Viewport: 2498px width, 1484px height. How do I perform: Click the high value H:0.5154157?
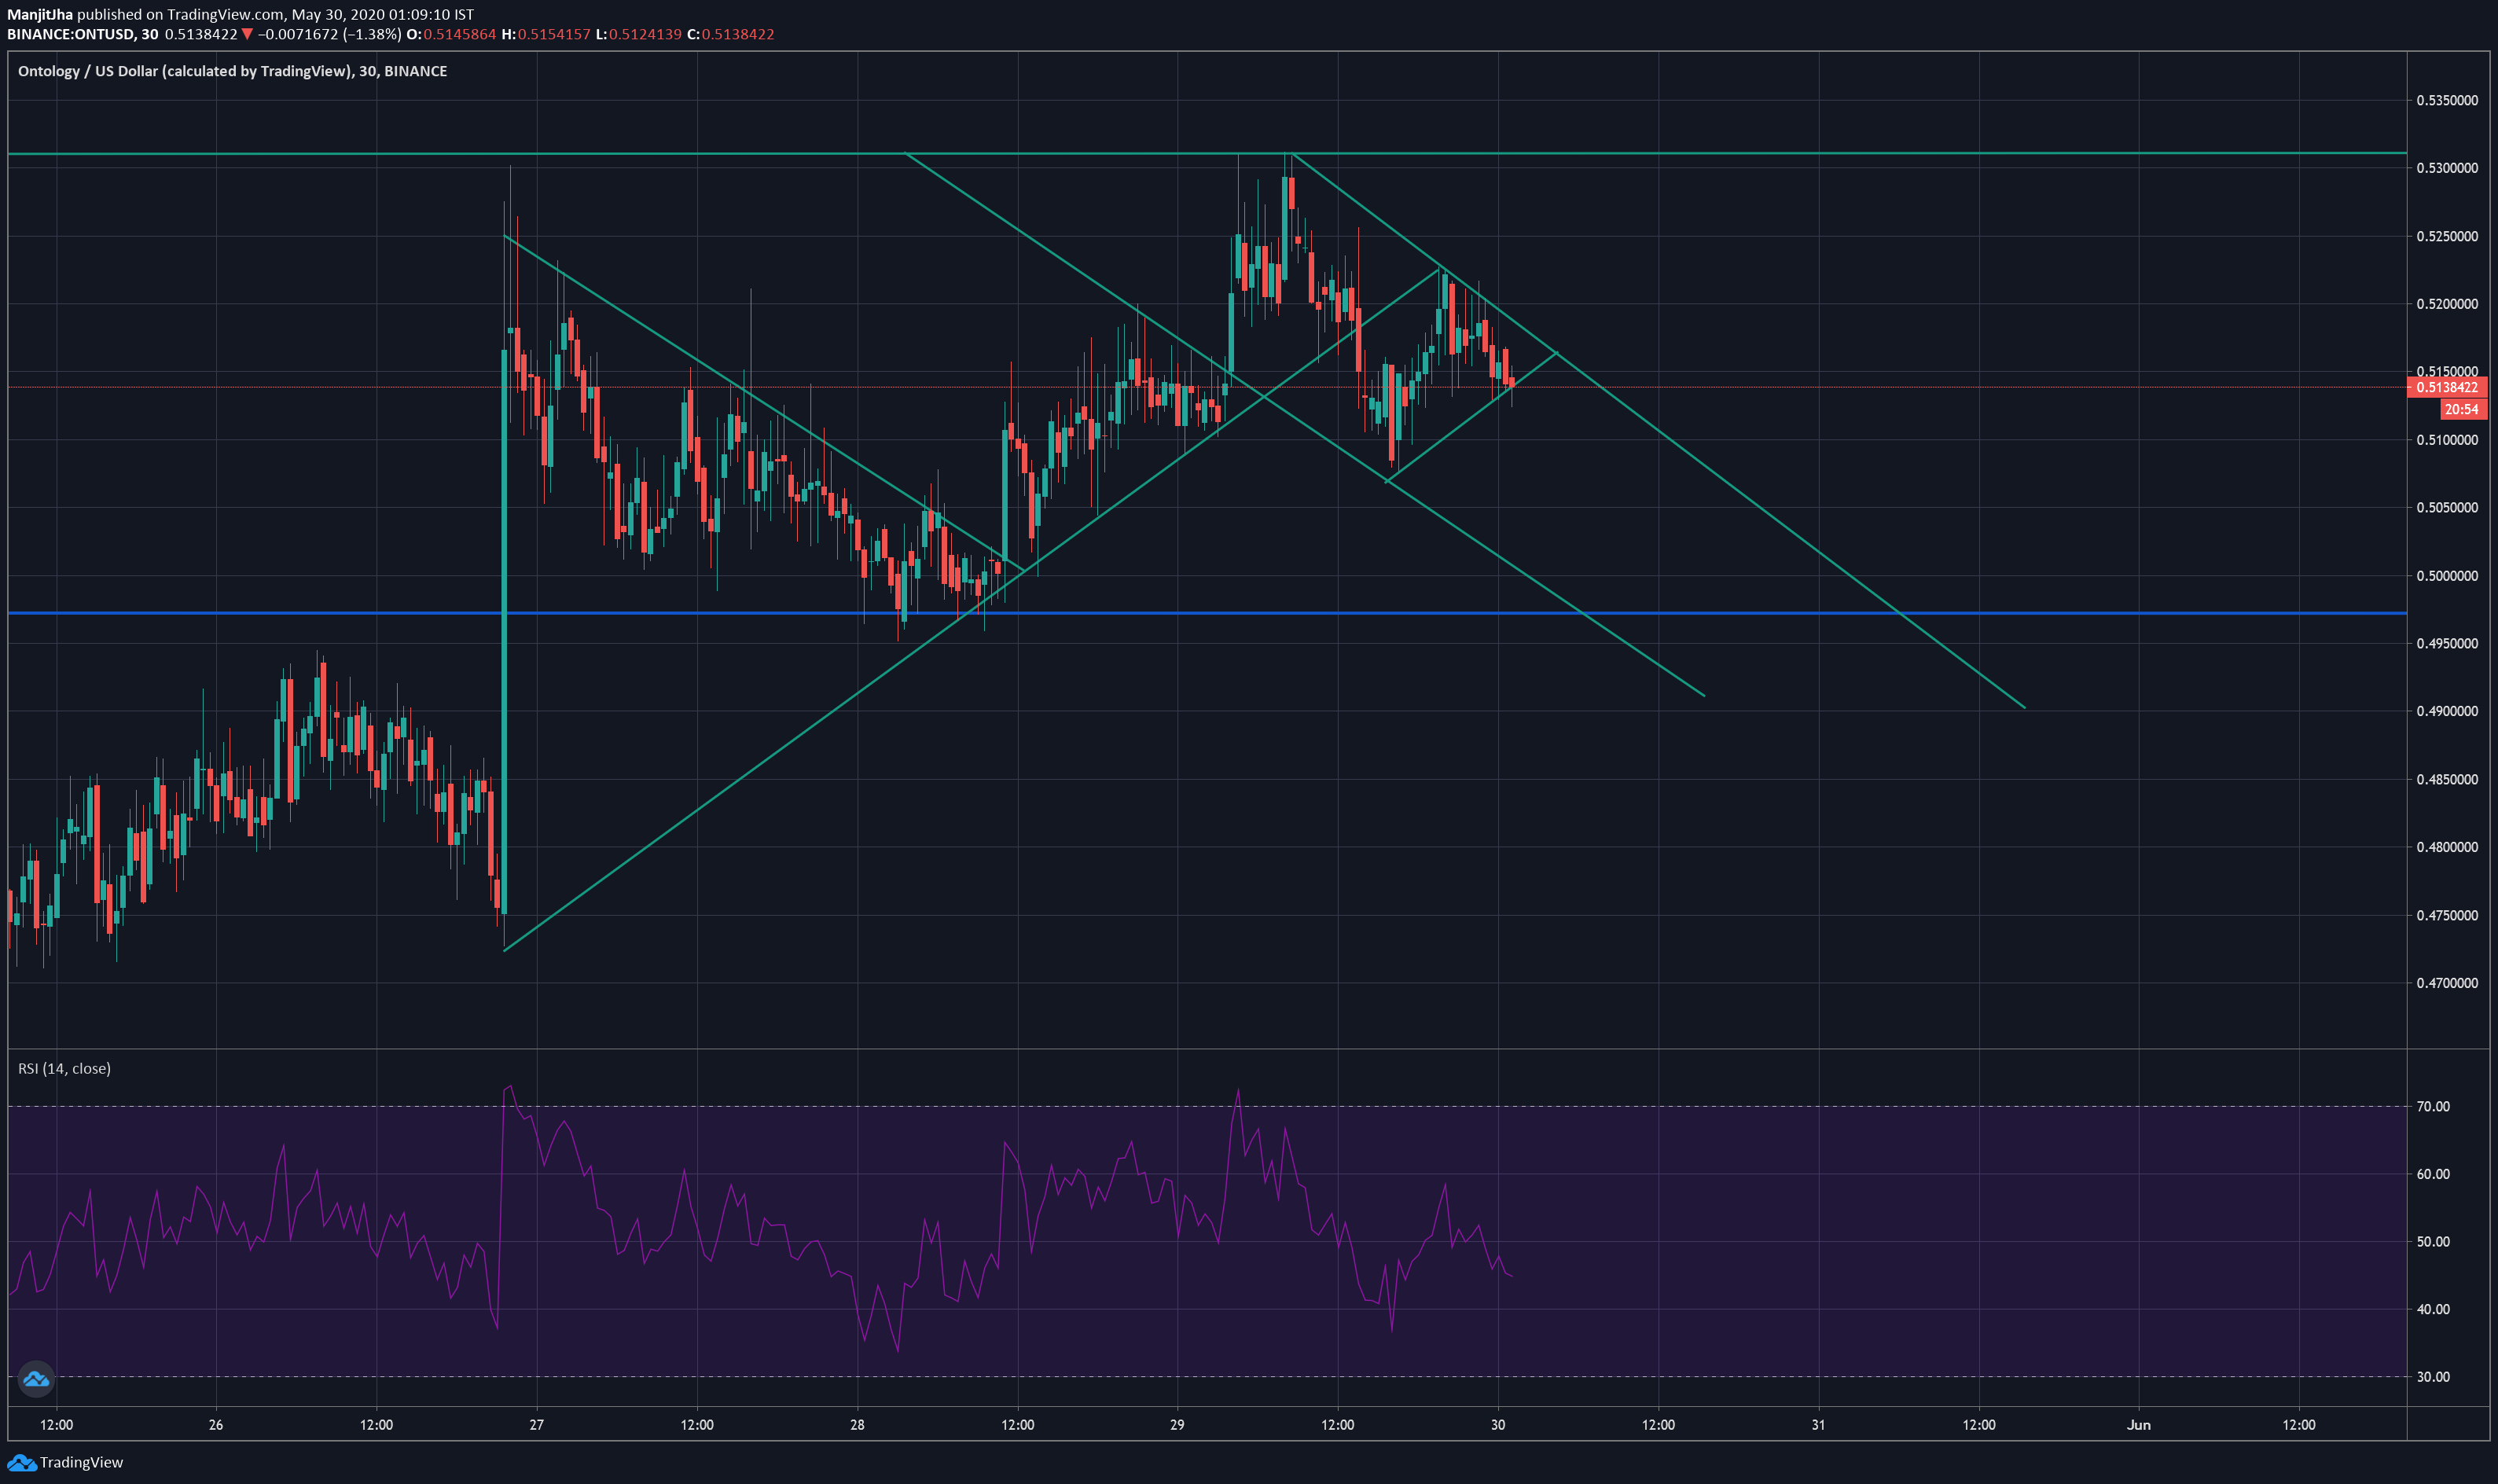pos(546,34)
